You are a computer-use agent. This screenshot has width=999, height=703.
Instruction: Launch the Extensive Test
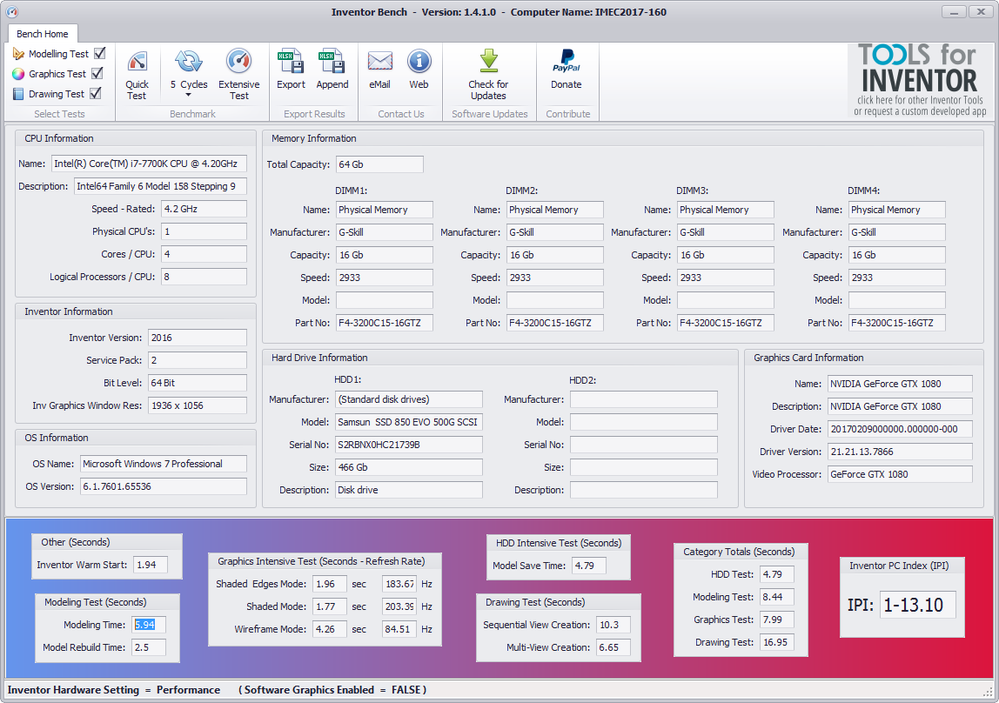click(x=239, y=75)
